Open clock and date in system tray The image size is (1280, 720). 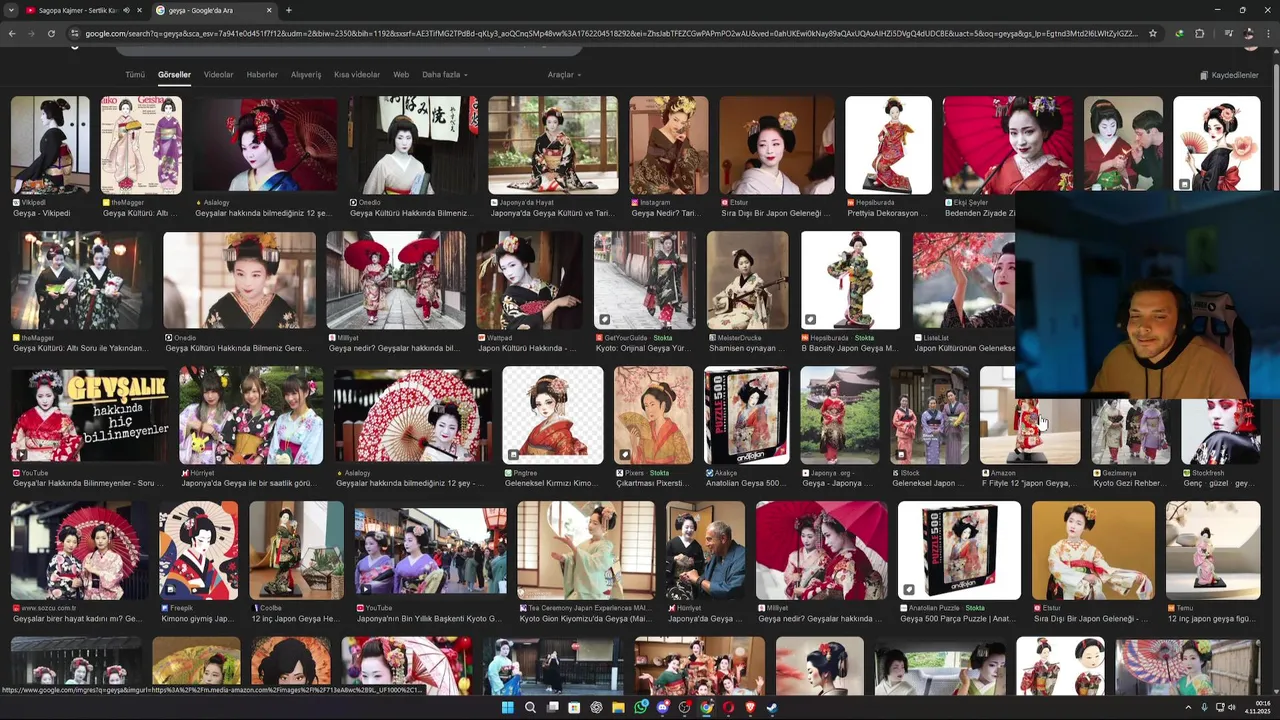1256,708
